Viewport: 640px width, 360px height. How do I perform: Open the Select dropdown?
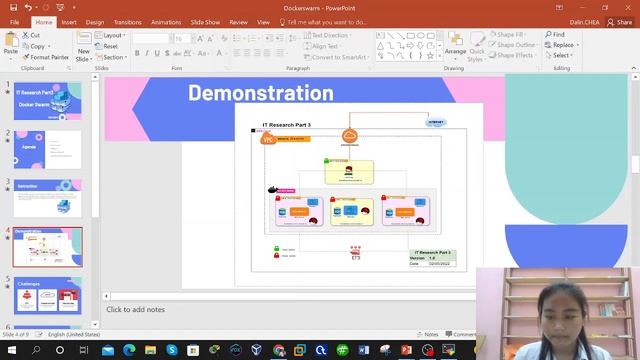tap(559, 55)
